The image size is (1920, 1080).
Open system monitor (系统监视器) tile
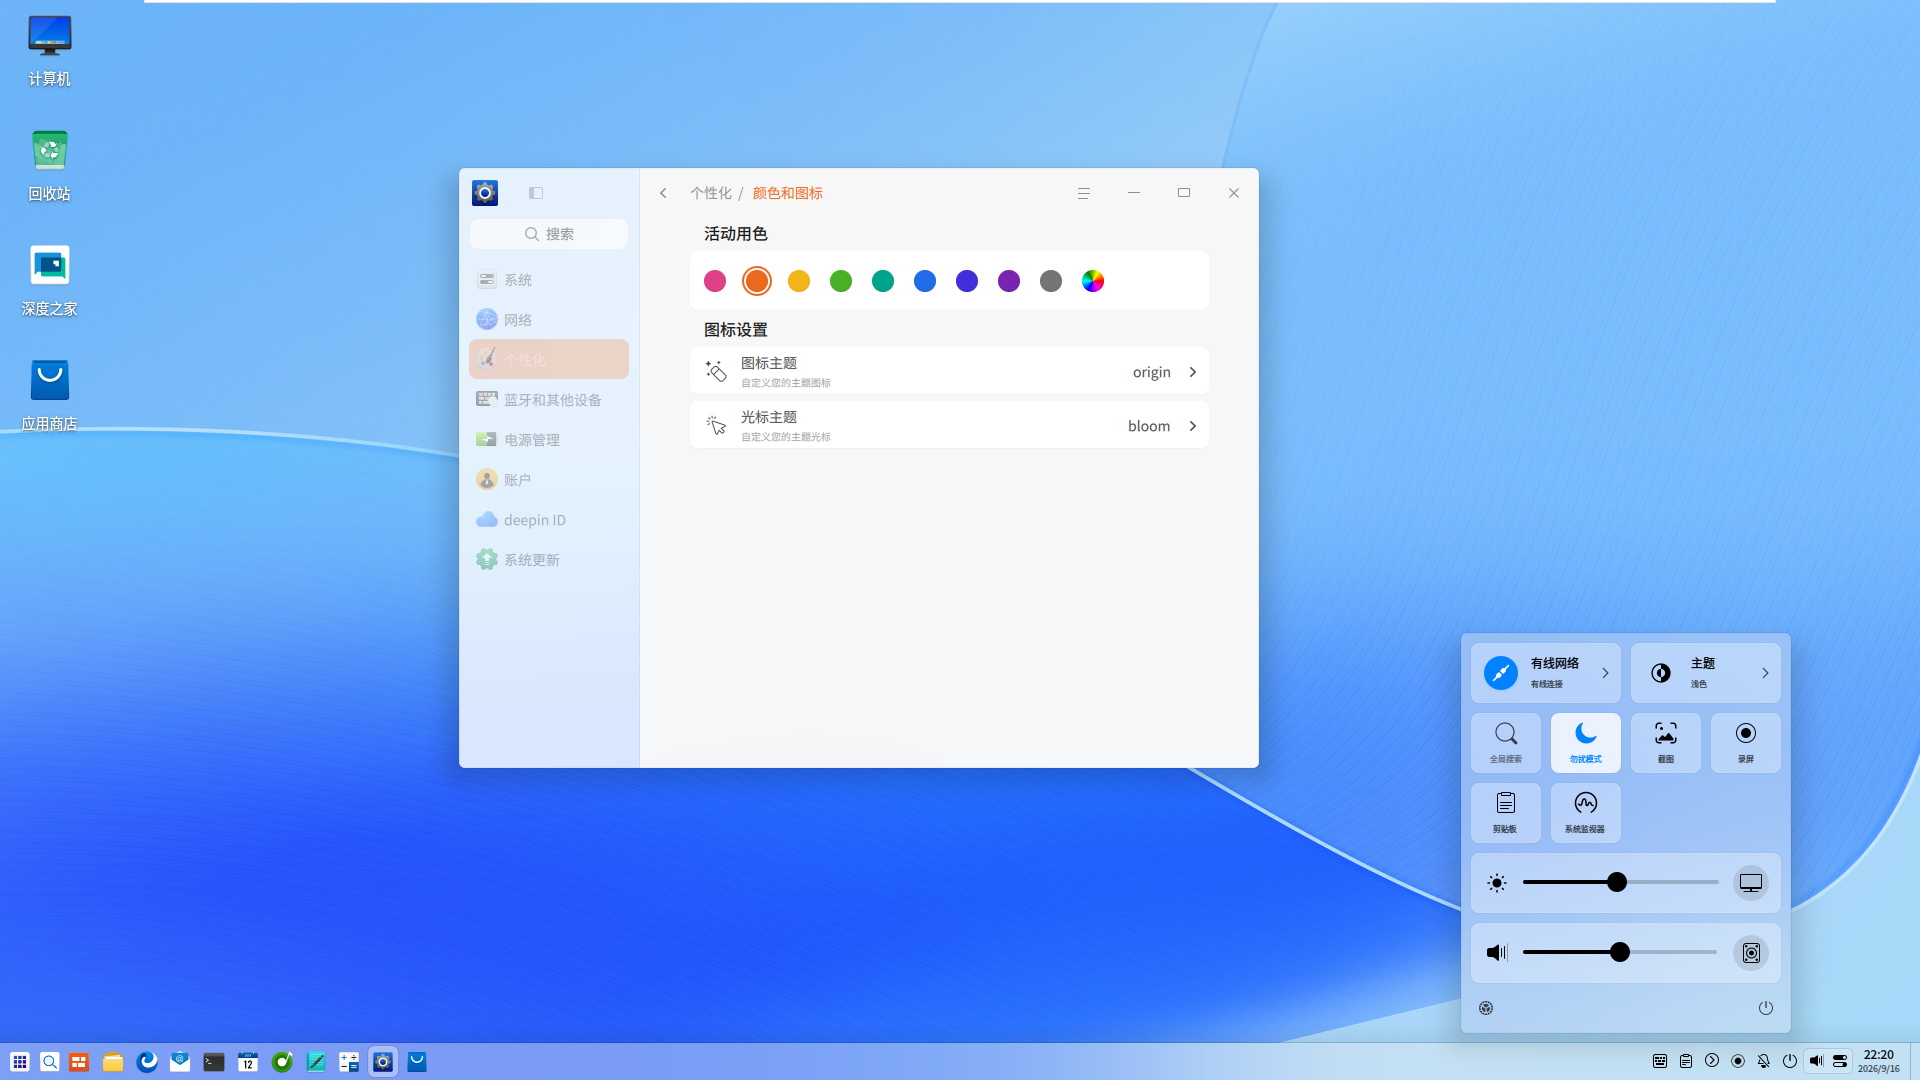coord(1585,813)
